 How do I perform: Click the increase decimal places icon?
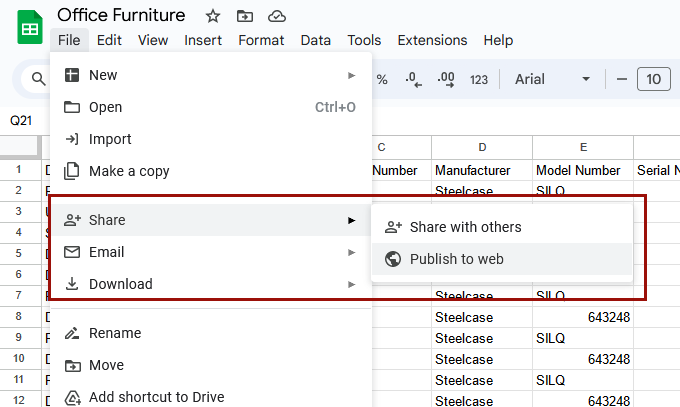(x=446, y=80)
